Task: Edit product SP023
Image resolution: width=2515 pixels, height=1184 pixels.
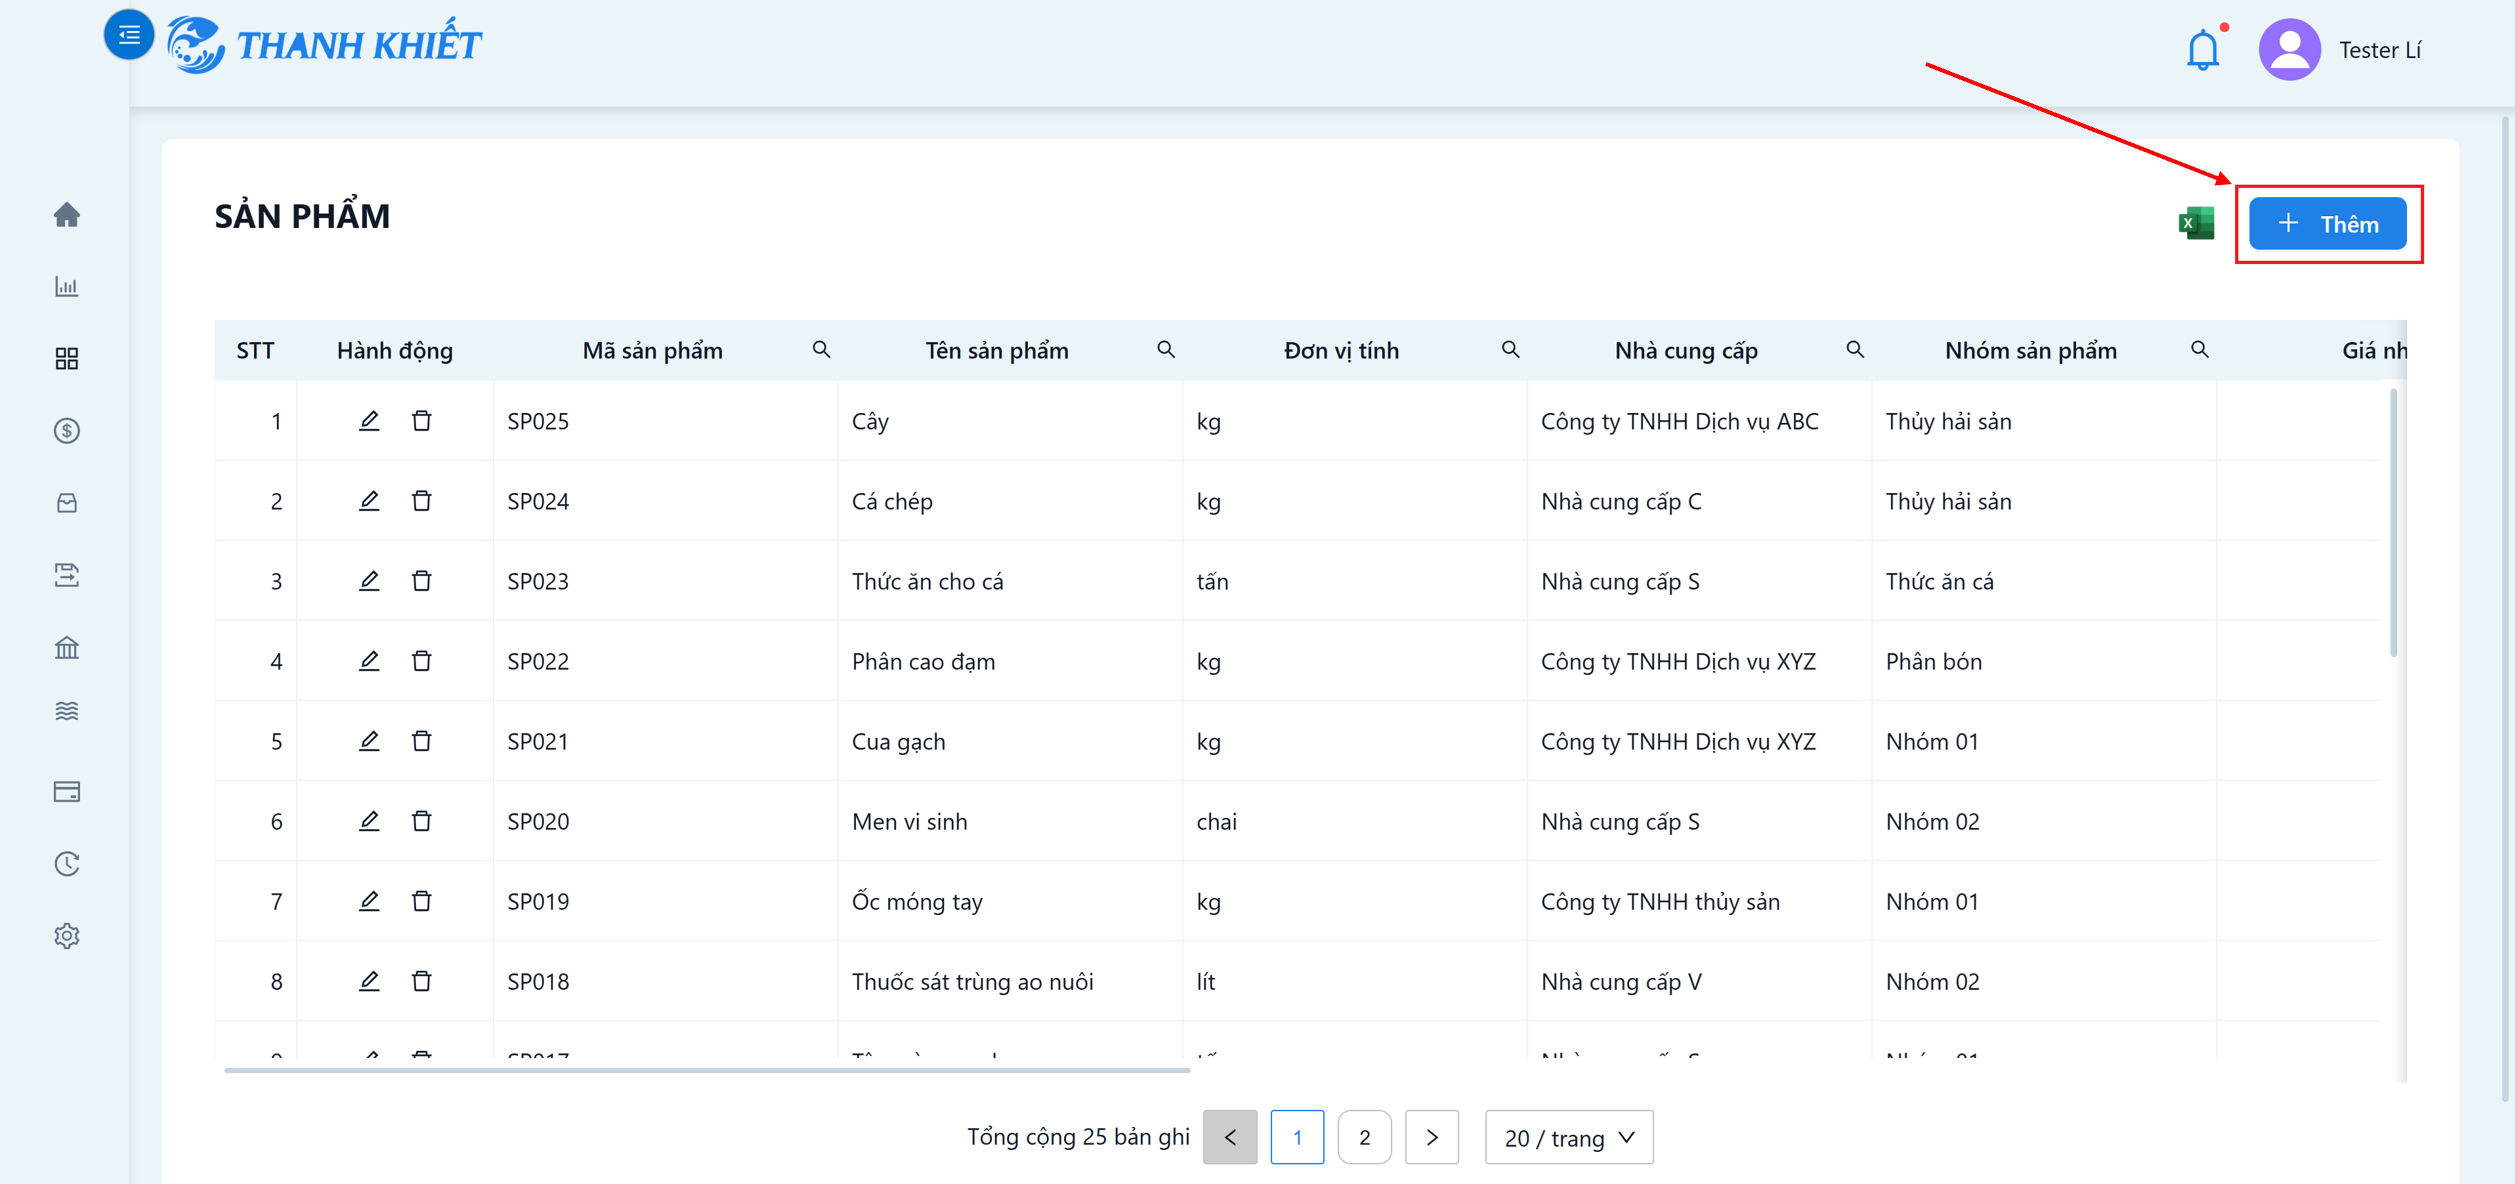Action: click(x=369, y=581)
